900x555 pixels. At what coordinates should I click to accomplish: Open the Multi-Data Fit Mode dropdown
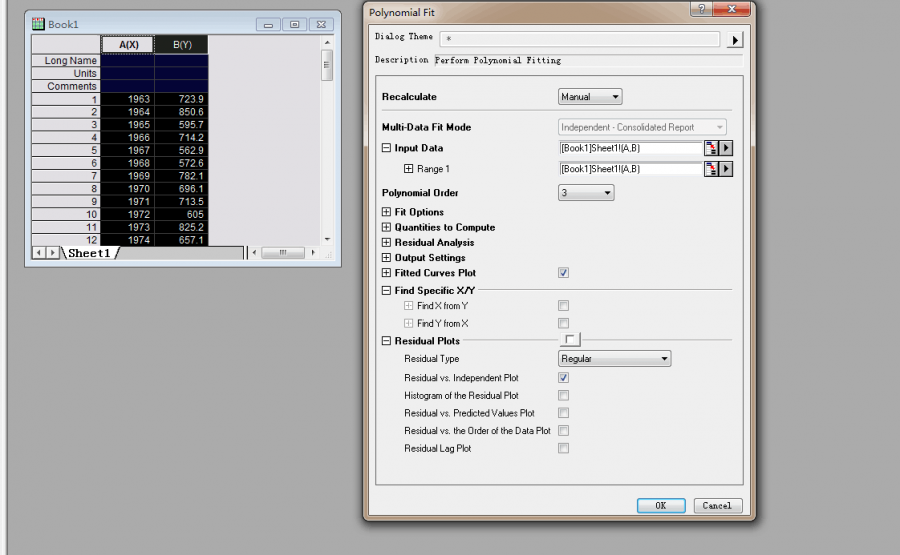pyautogui.click(x=642, y=127)
